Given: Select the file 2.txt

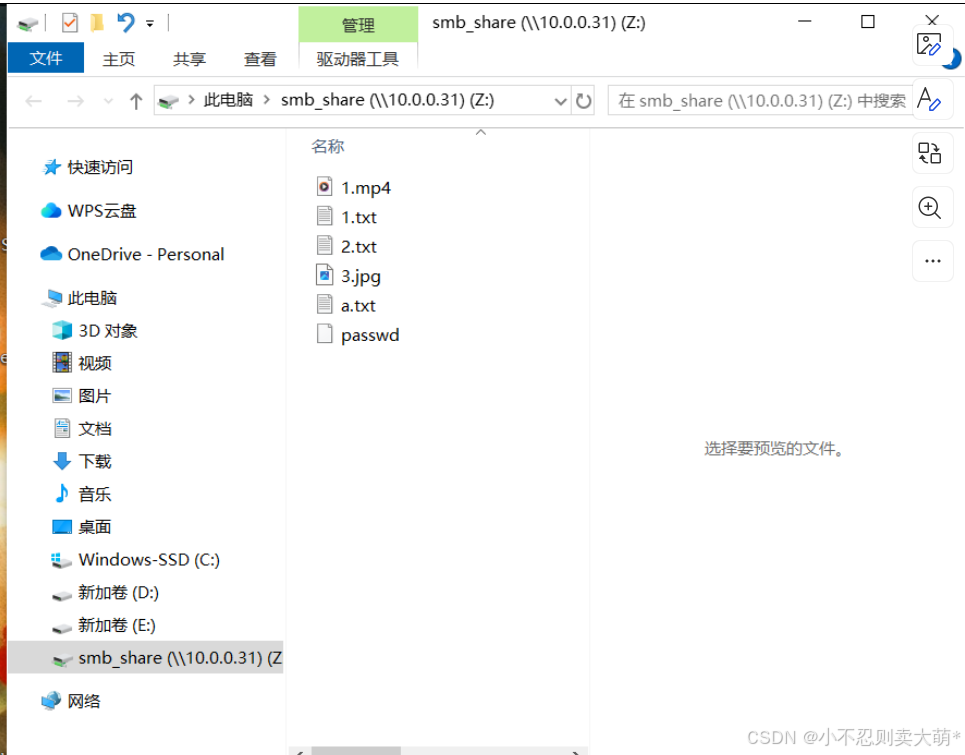Looking at the screenshot, I should point(359,247).
